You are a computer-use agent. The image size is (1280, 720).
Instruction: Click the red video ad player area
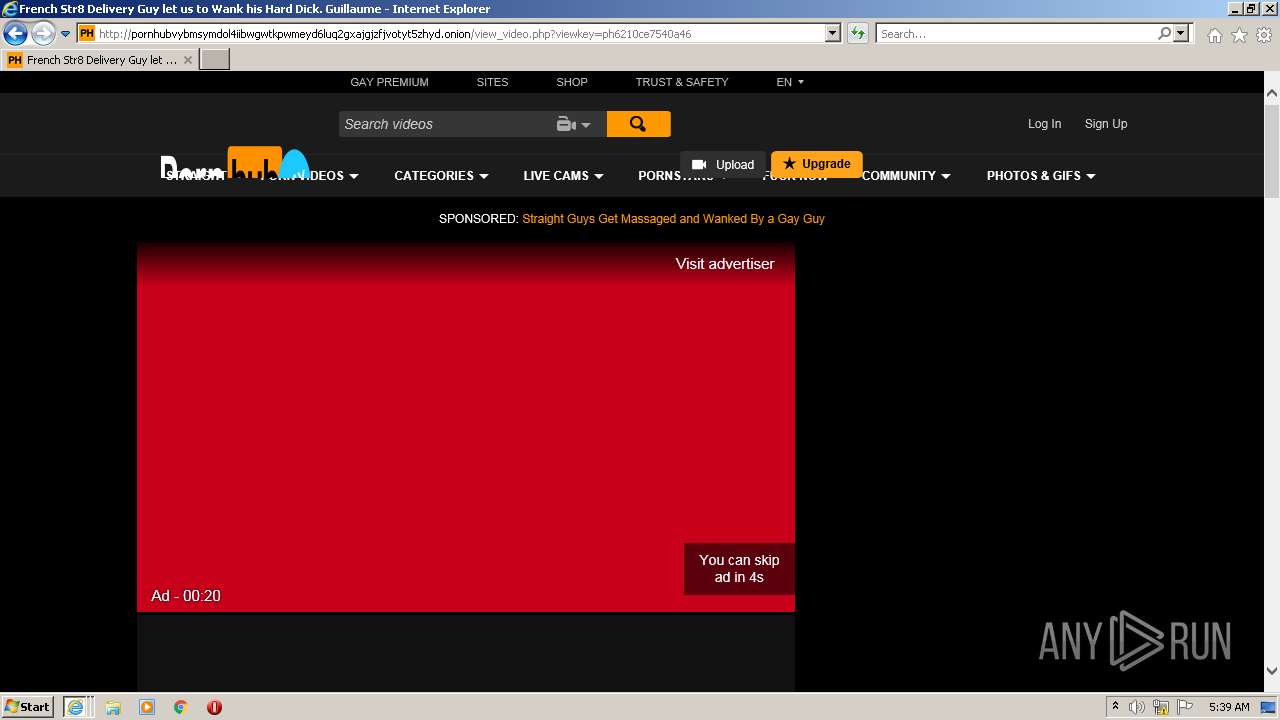[x=466, y=426]
